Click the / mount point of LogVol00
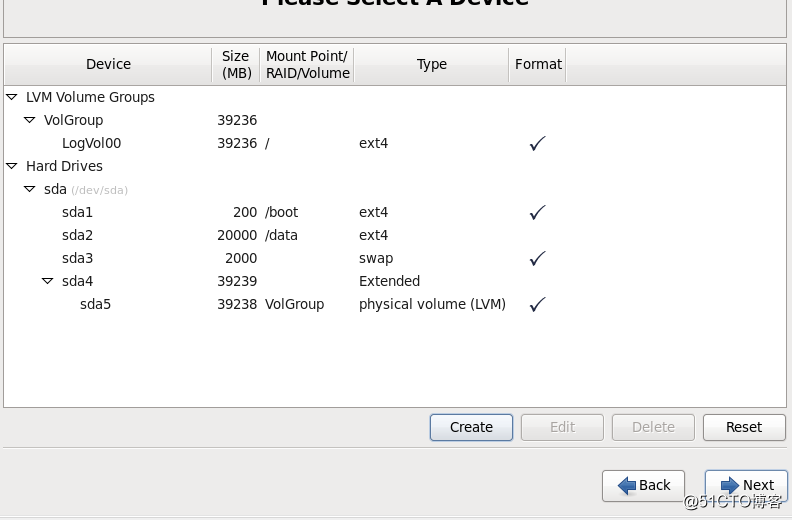The image size is (792, 520). click(x=267, y=144)
